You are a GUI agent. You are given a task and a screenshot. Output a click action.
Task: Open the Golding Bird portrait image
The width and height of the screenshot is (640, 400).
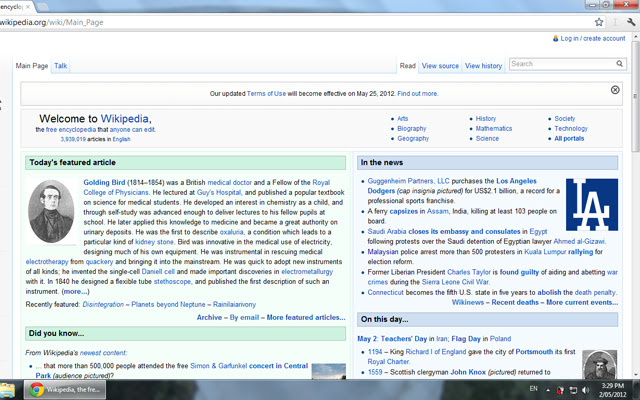tap(51, 211)
